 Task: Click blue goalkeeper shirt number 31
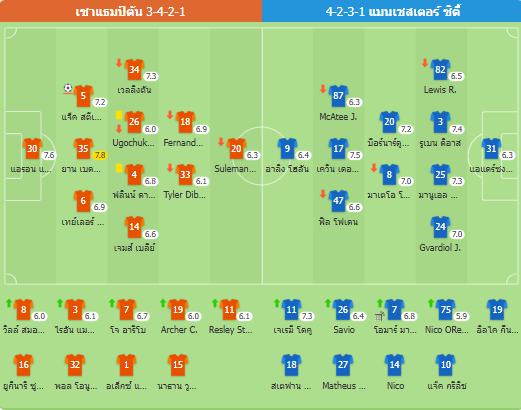(491, 148)
